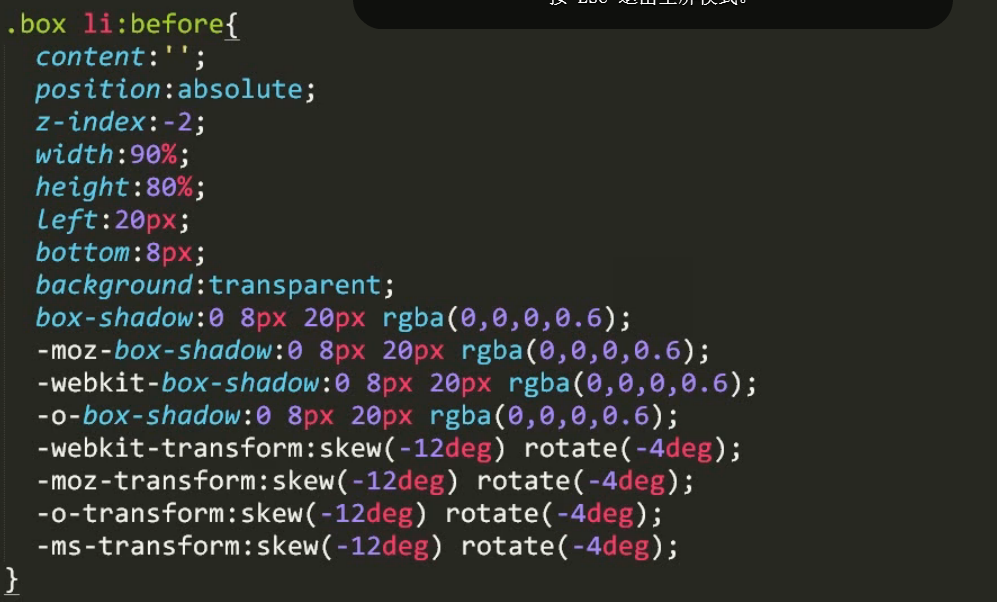Place cursor on the content property
The image size is (997, 602).
coord(88,56)
